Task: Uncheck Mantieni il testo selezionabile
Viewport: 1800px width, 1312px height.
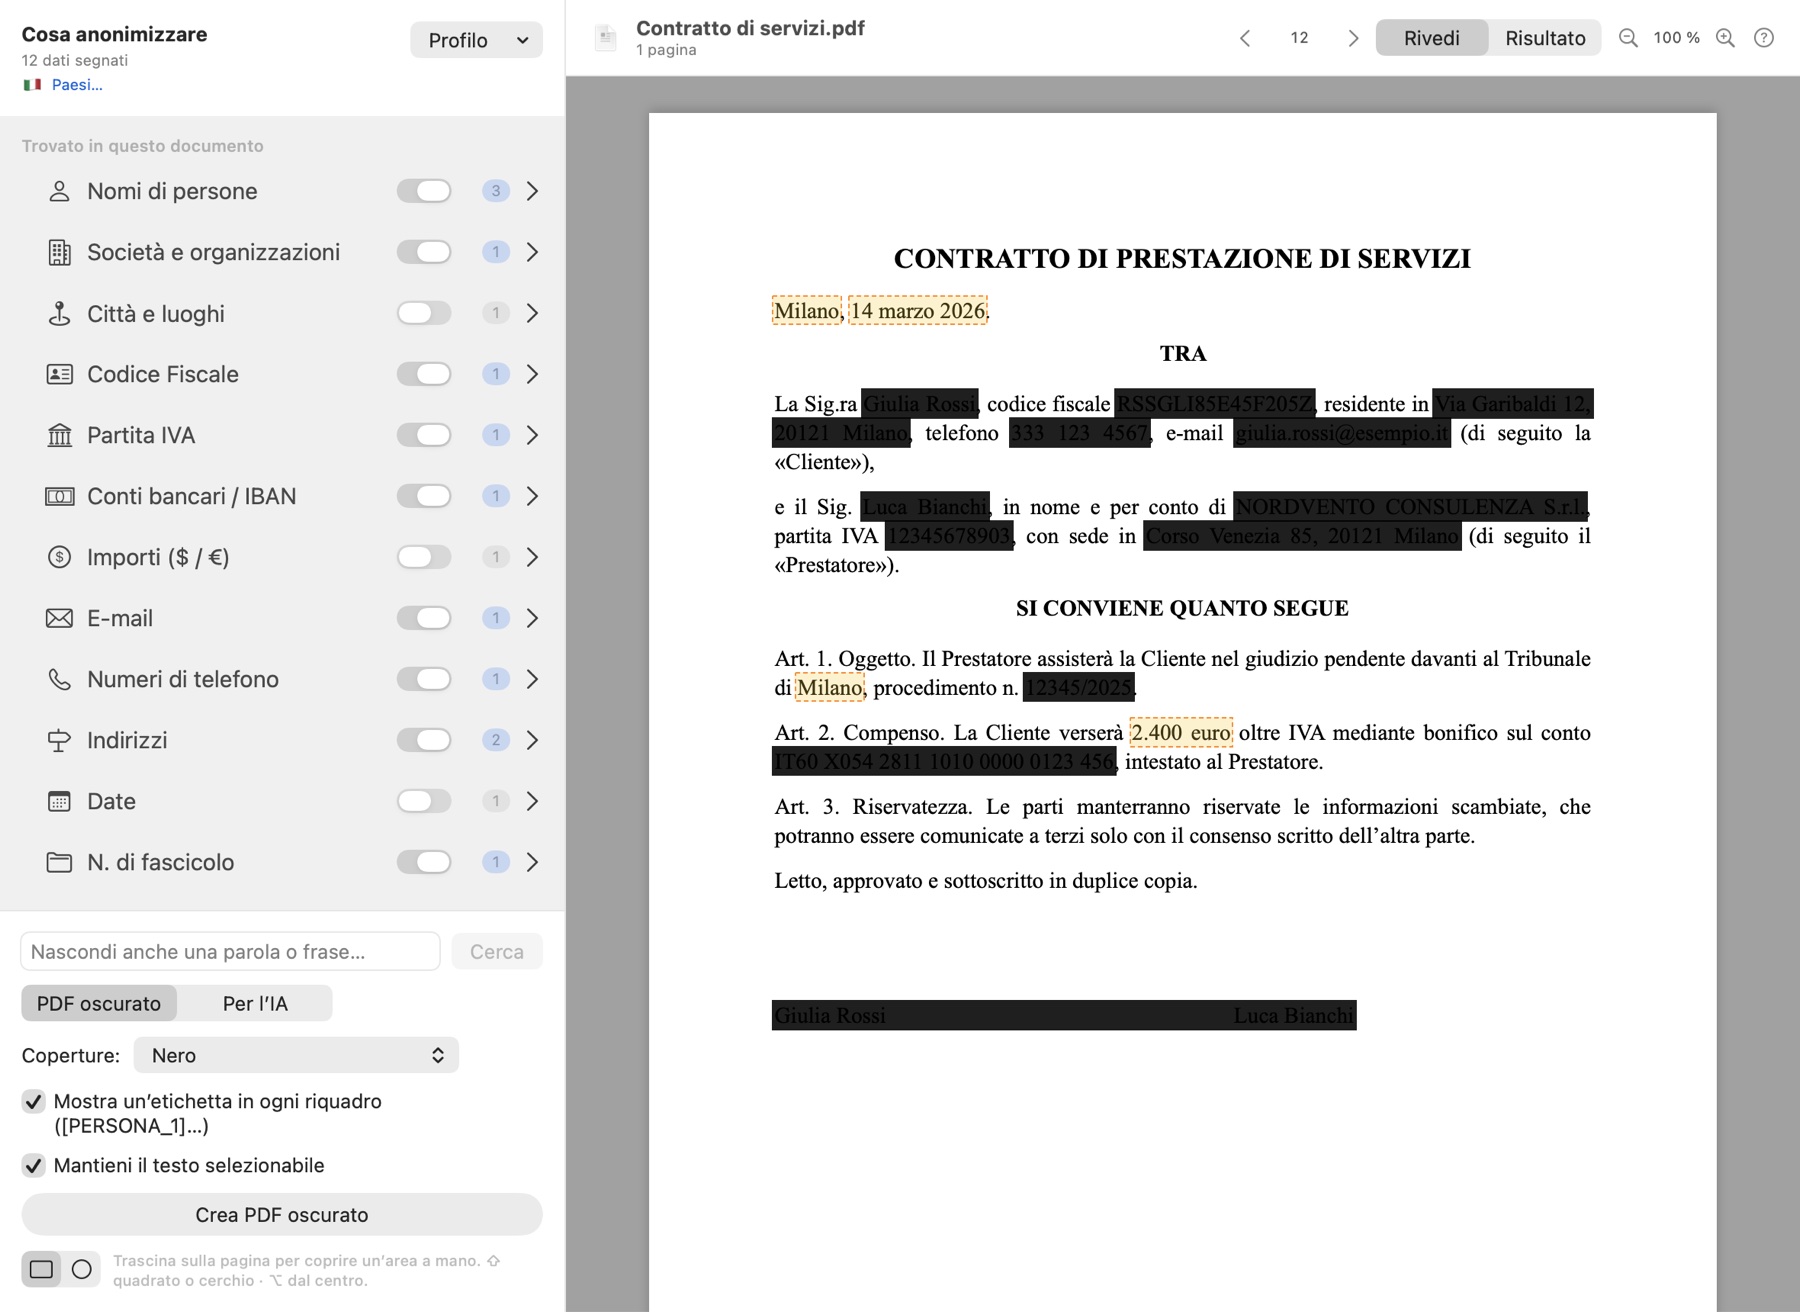Action: pyautogui.click(x=33, y=1166)
